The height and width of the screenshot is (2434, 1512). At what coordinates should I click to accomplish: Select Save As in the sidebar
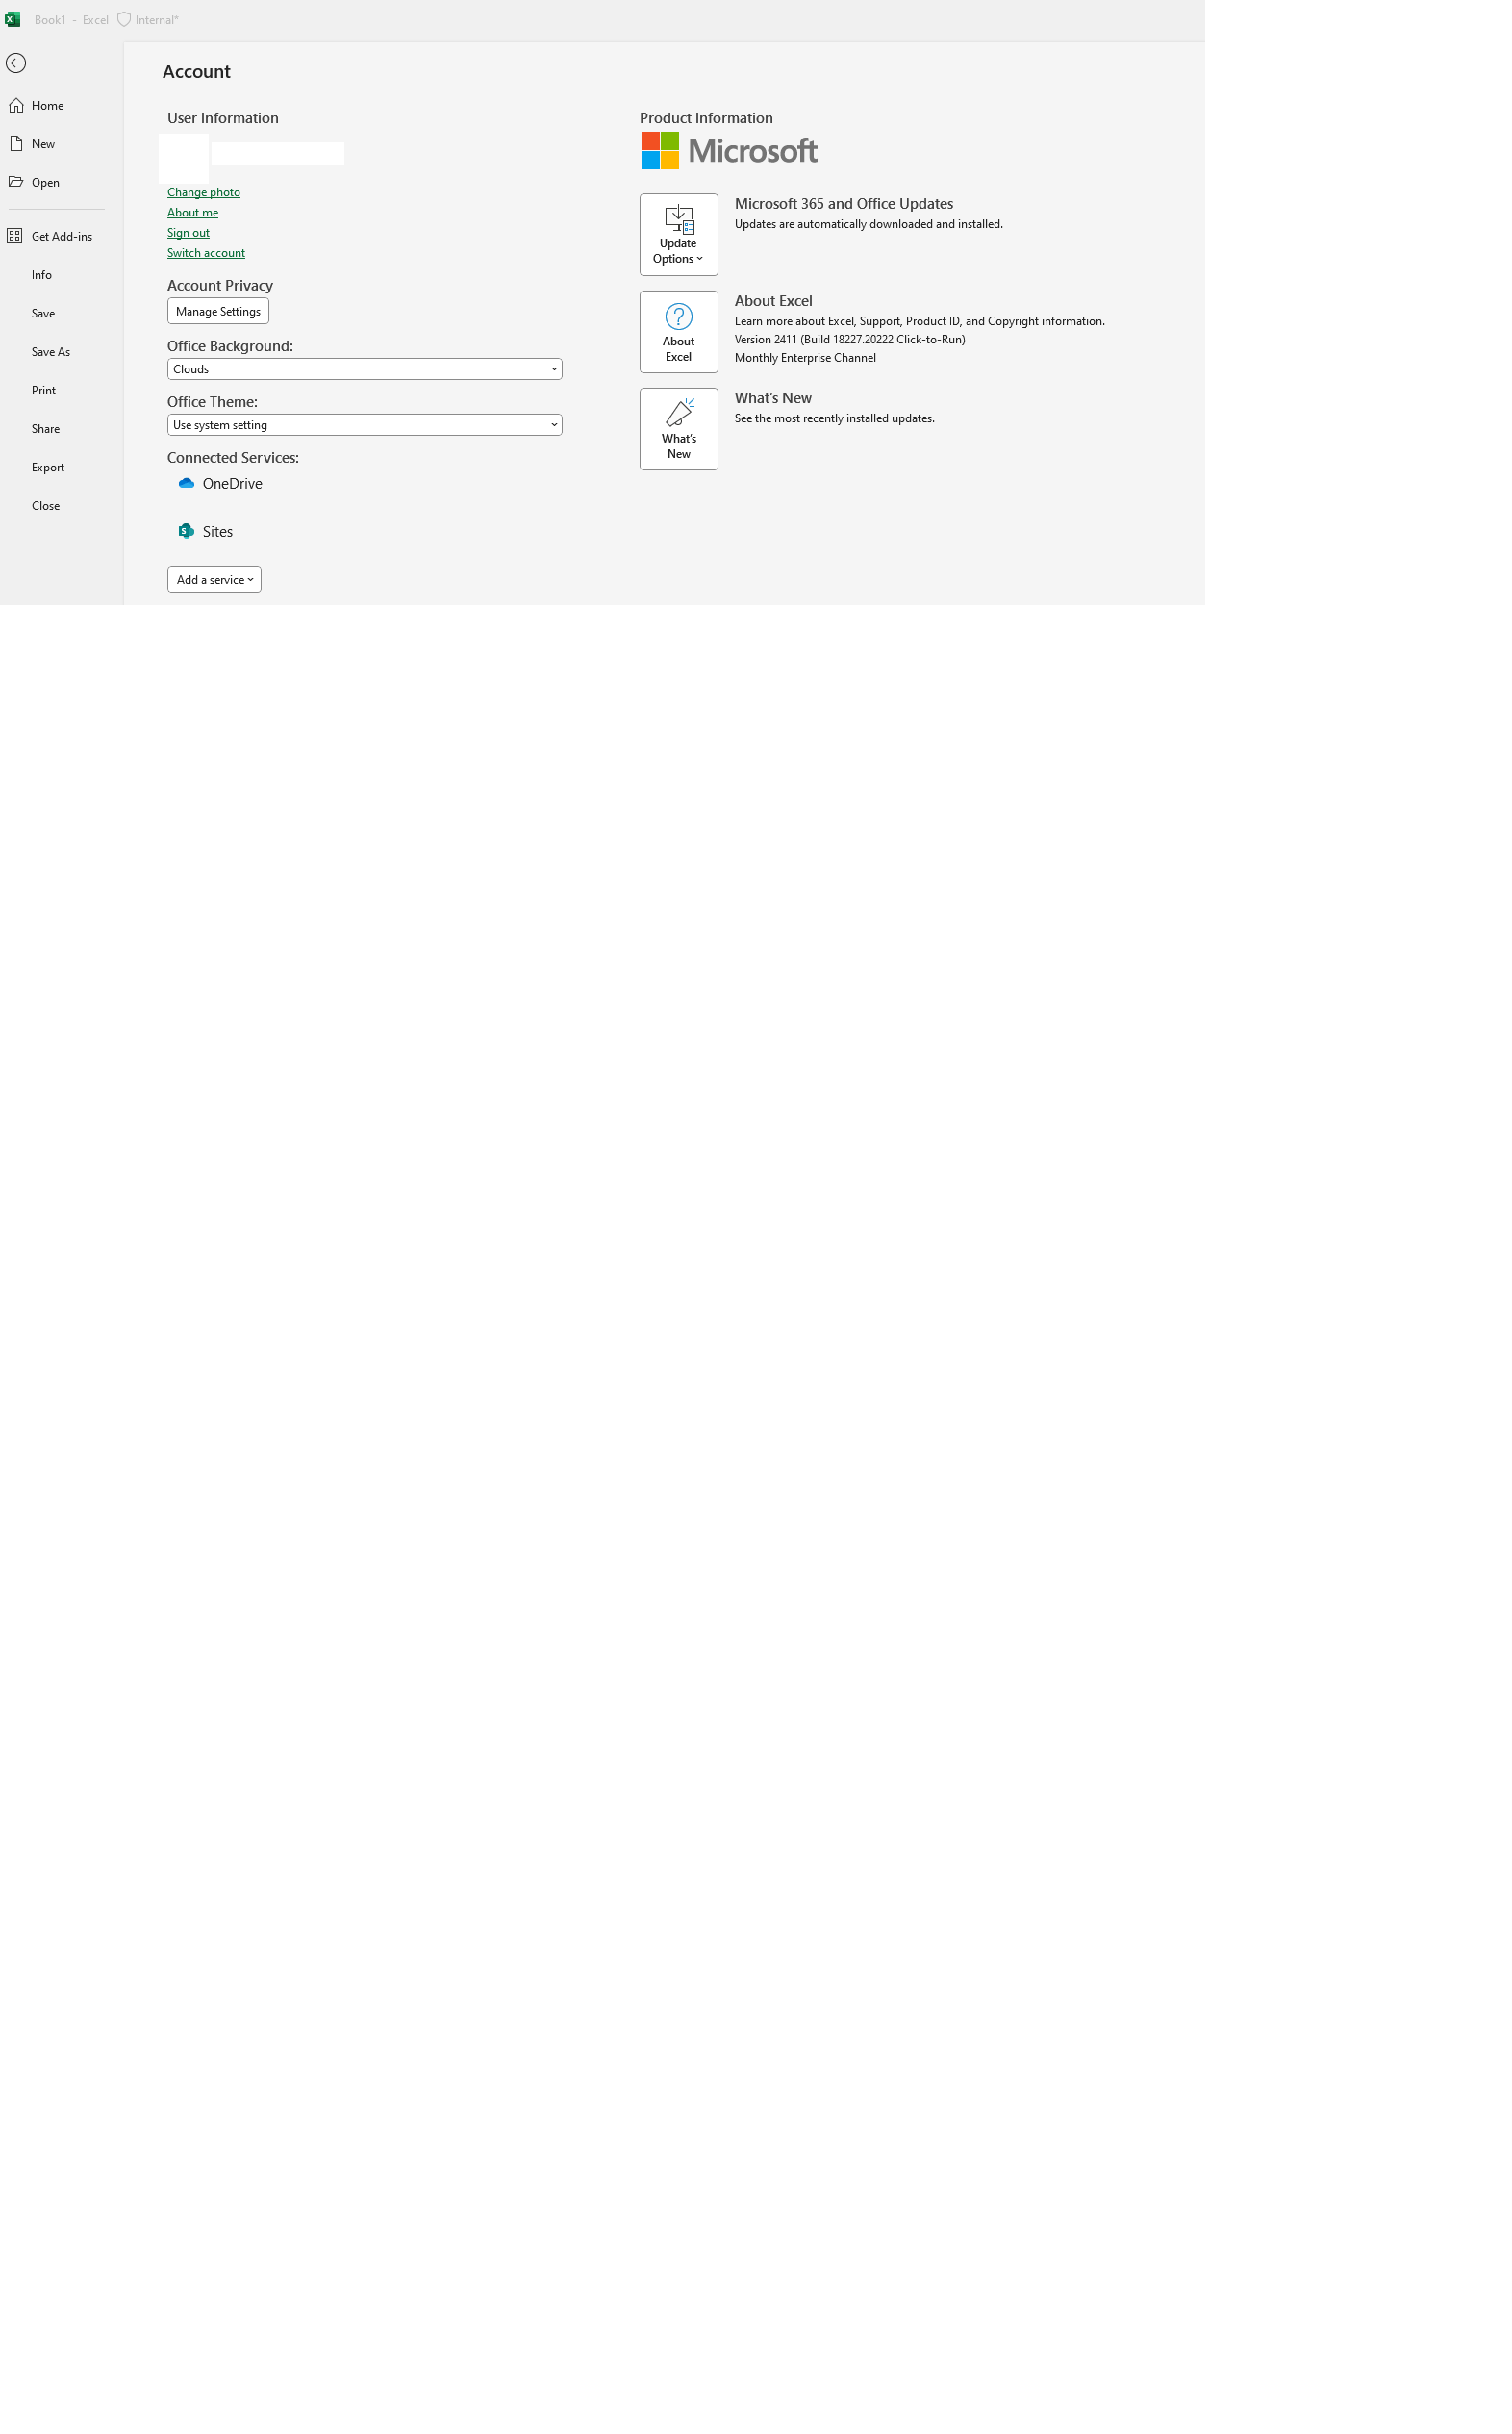coord(50,352)
